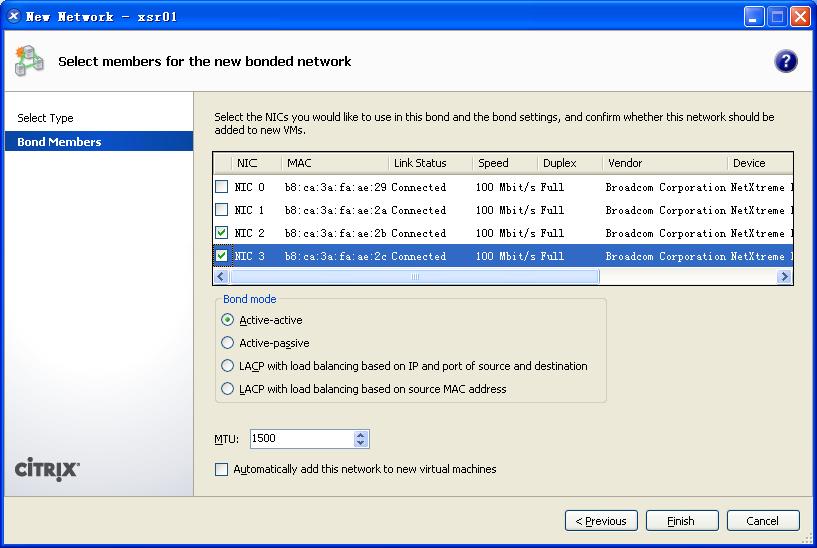
Task: Open the help icon in the header
Action: point(785,61)
